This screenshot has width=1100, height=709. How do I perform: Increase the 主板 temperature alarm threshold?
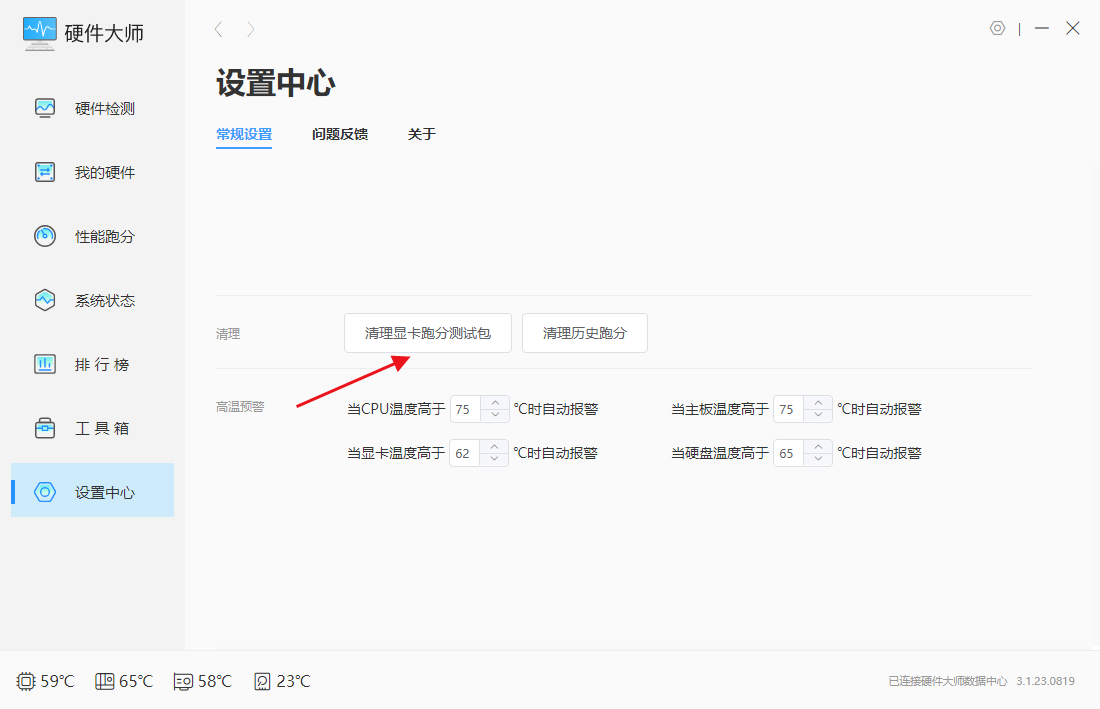point(818,403)
